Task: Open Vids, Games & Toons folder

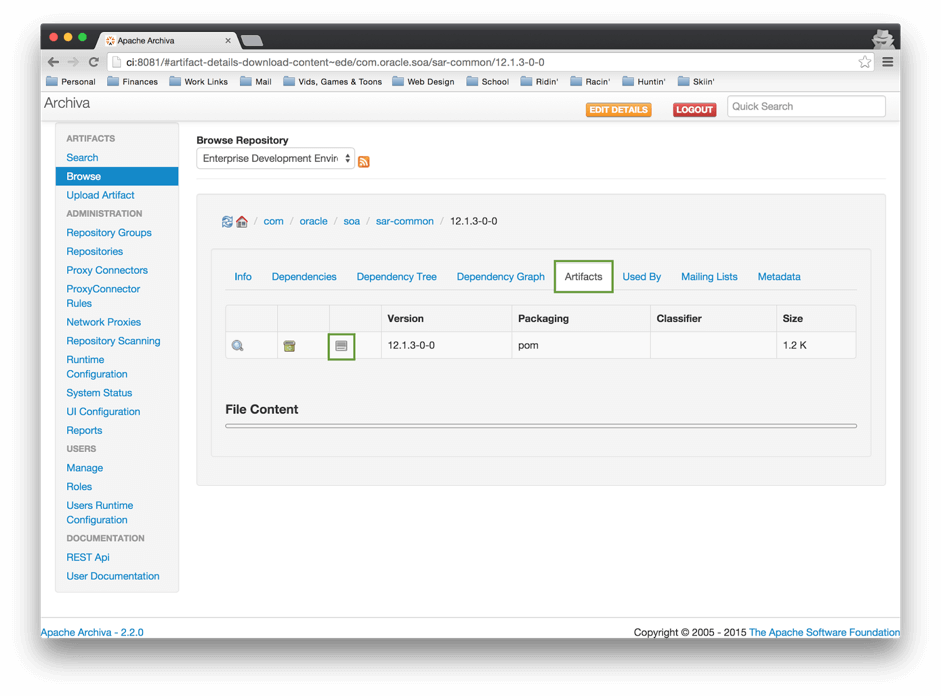Action: [x=332, y=82]
